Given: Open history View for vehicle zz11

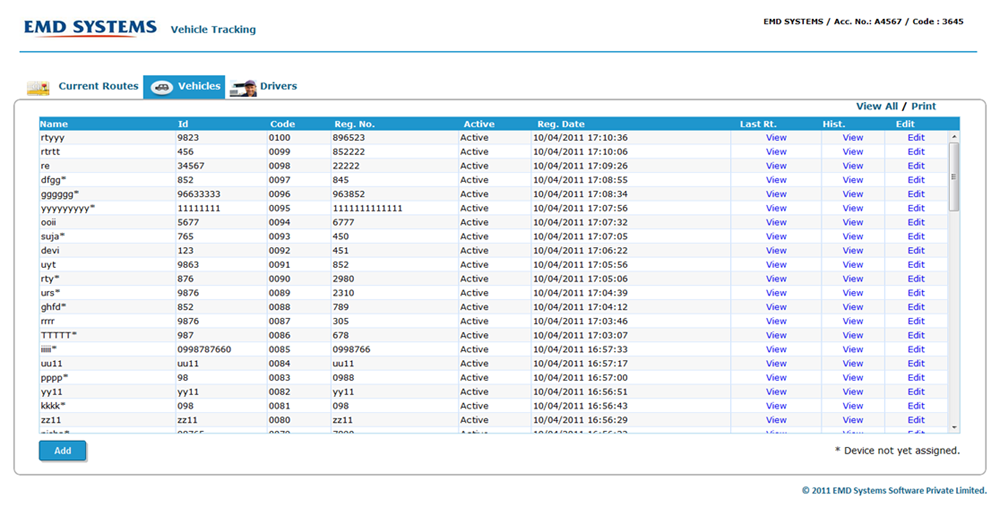Looking at the screenshot, I should pyautogui.click(x=852, y=420).
